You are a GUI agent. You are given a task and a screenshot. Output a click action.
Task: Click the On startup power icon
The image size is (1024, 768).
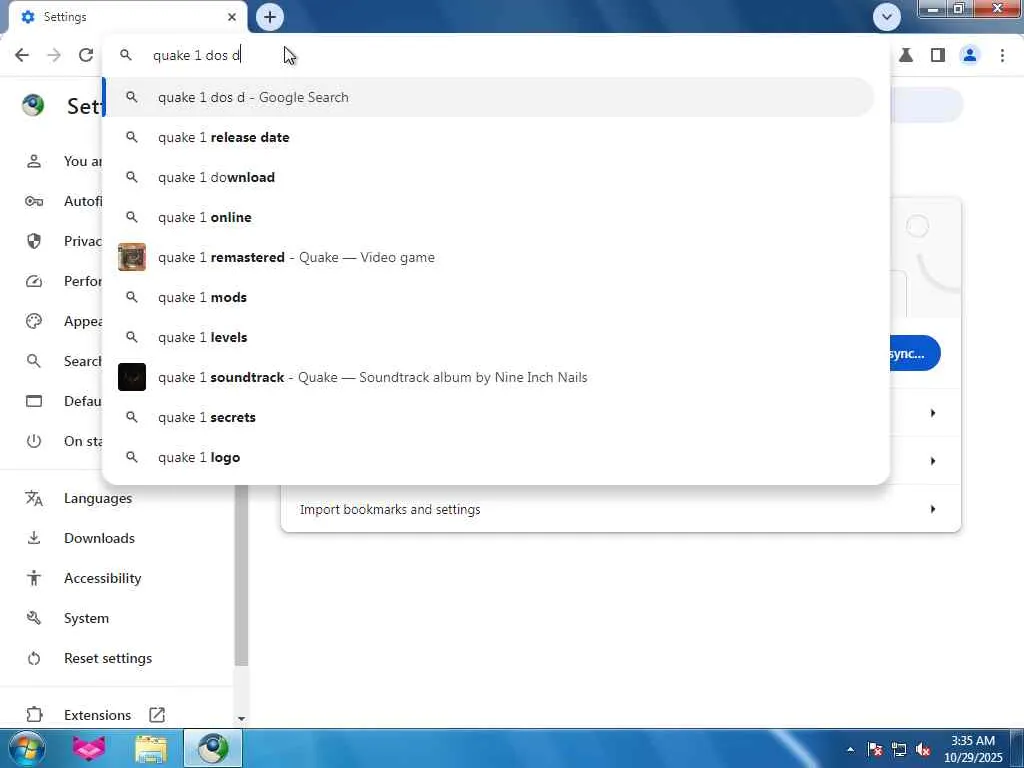pos(34,441)
